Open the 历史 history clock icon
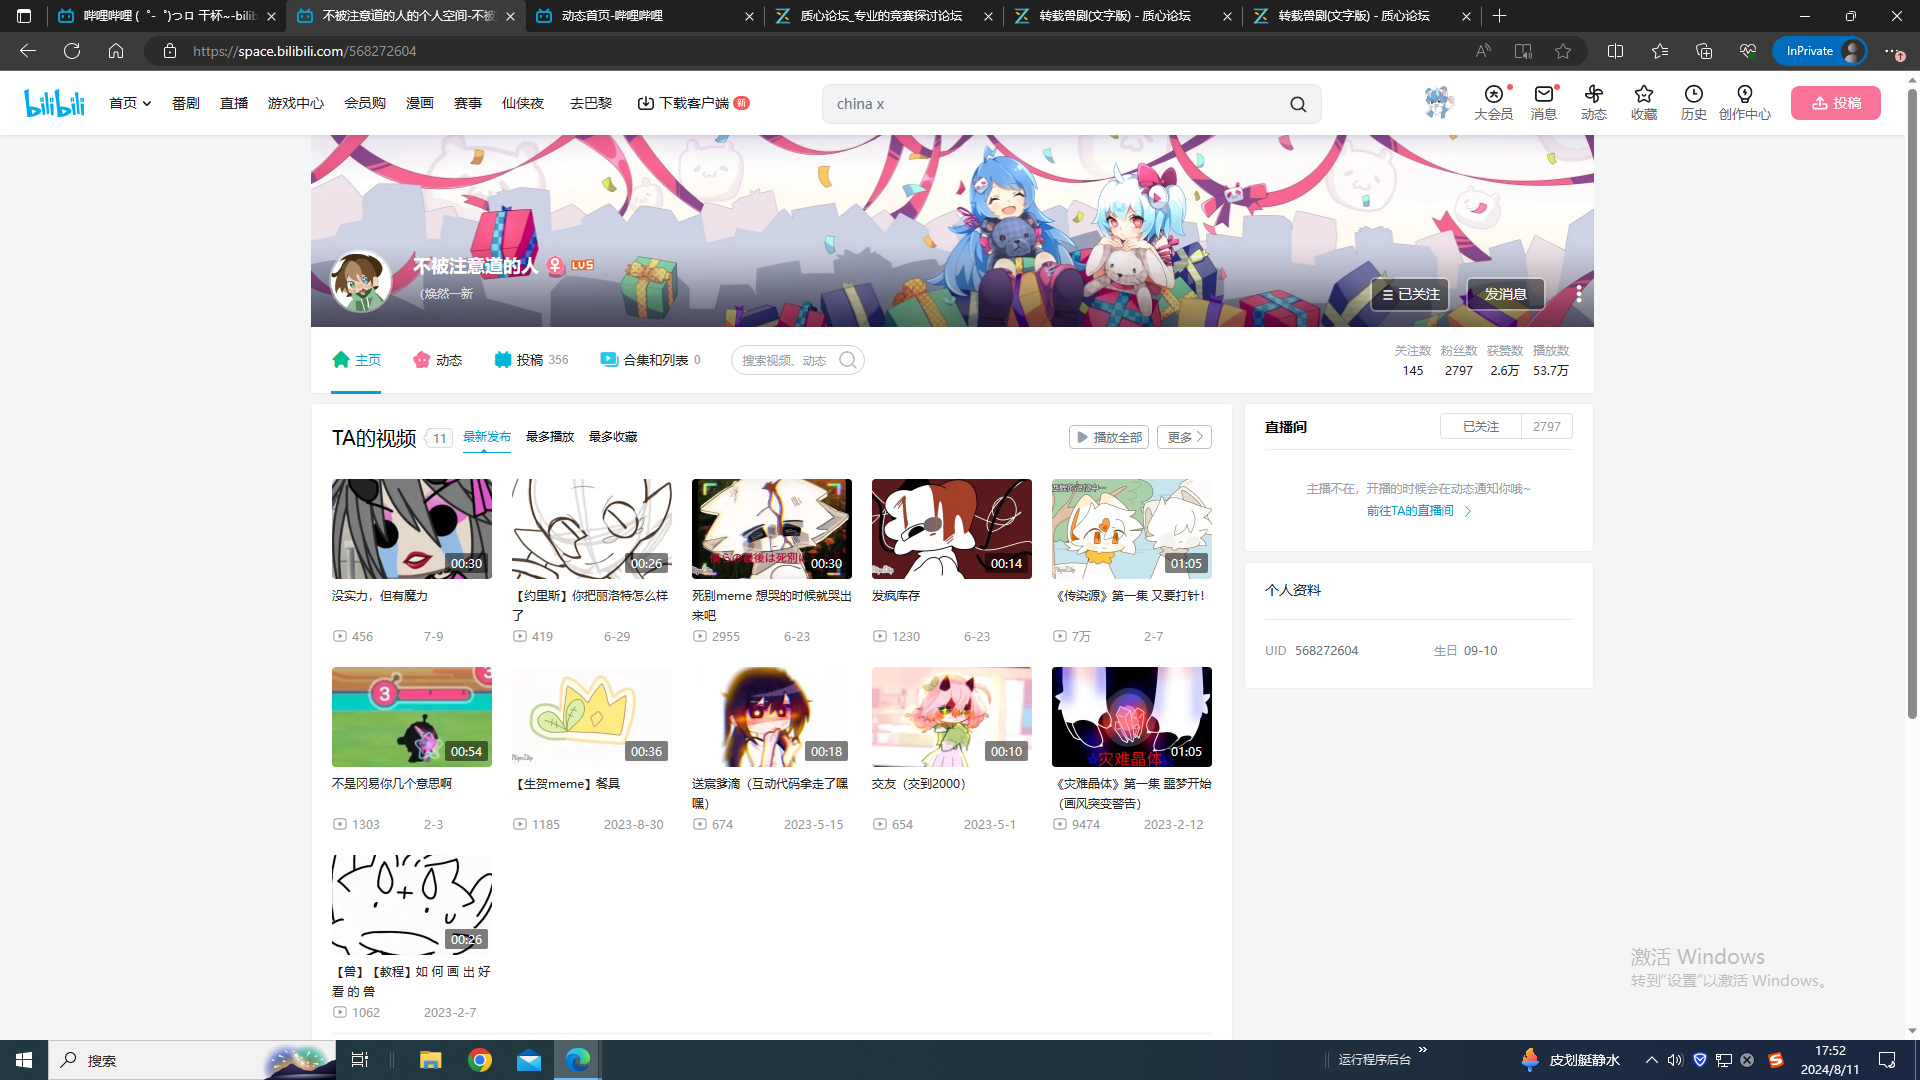1920x1080 pixels. pyautogui.click(x=1693, y=102)
